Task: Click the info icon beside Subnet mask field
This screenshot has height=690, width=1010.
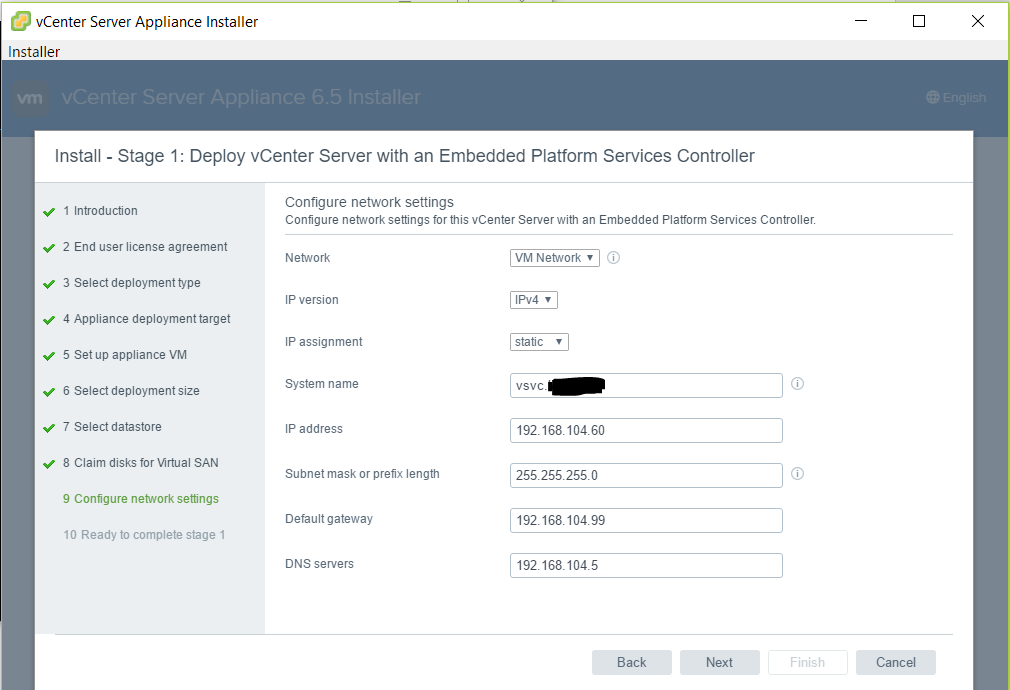Action: pyautogui.click(x=797, y=474)
